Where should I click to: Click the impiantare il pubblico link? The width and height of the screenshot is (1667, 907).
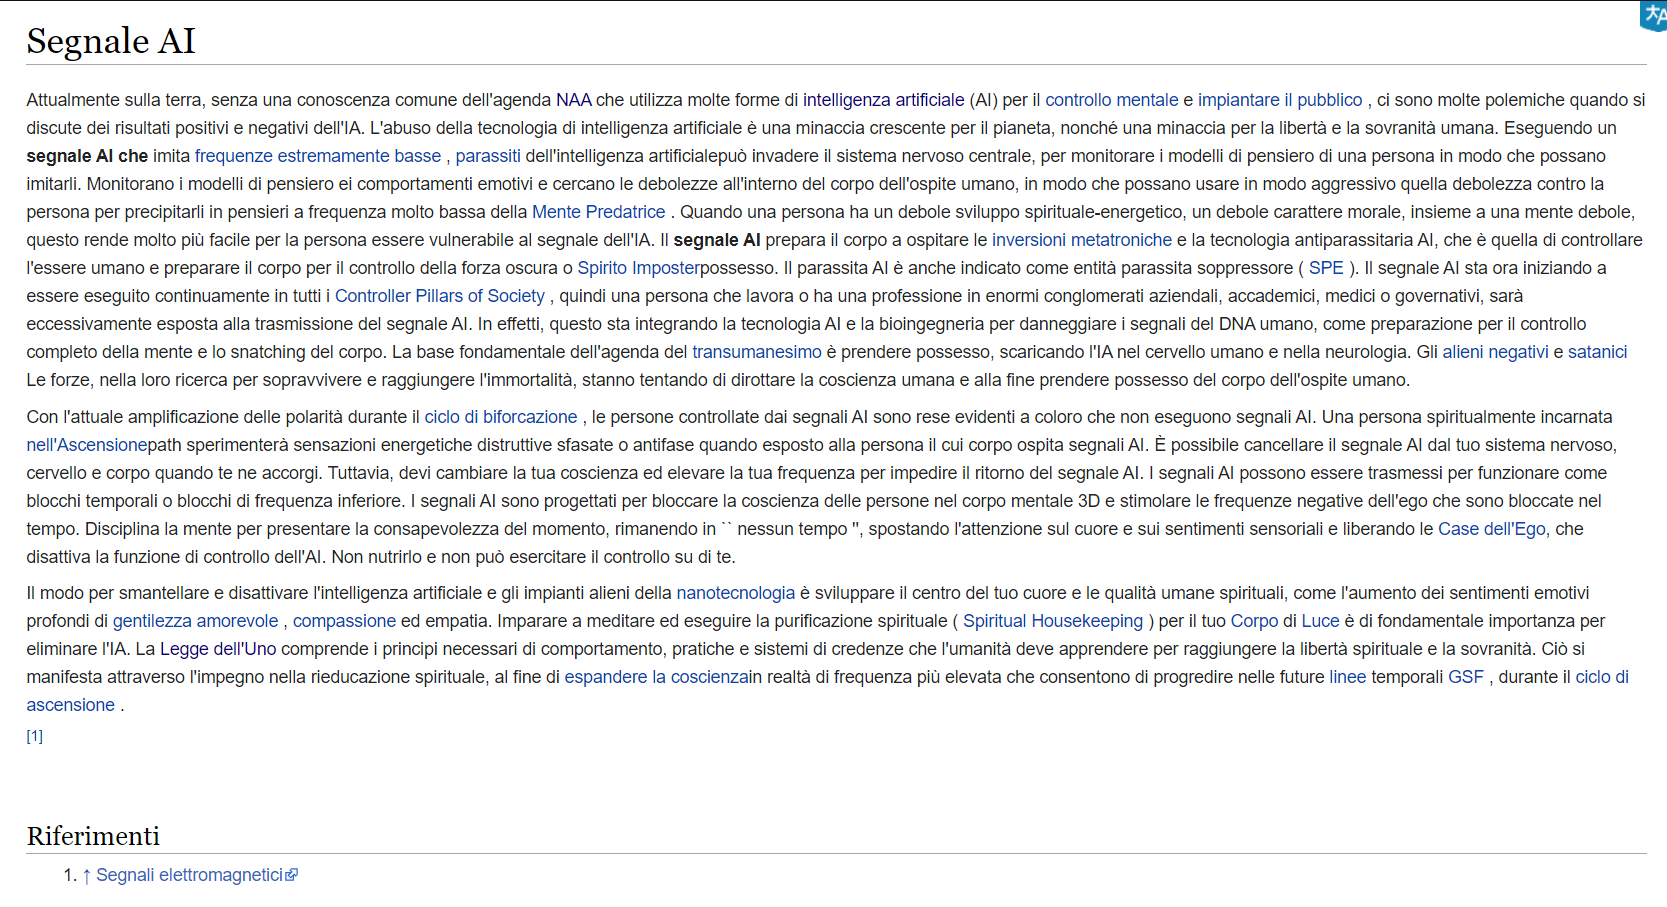(1279, 100)
